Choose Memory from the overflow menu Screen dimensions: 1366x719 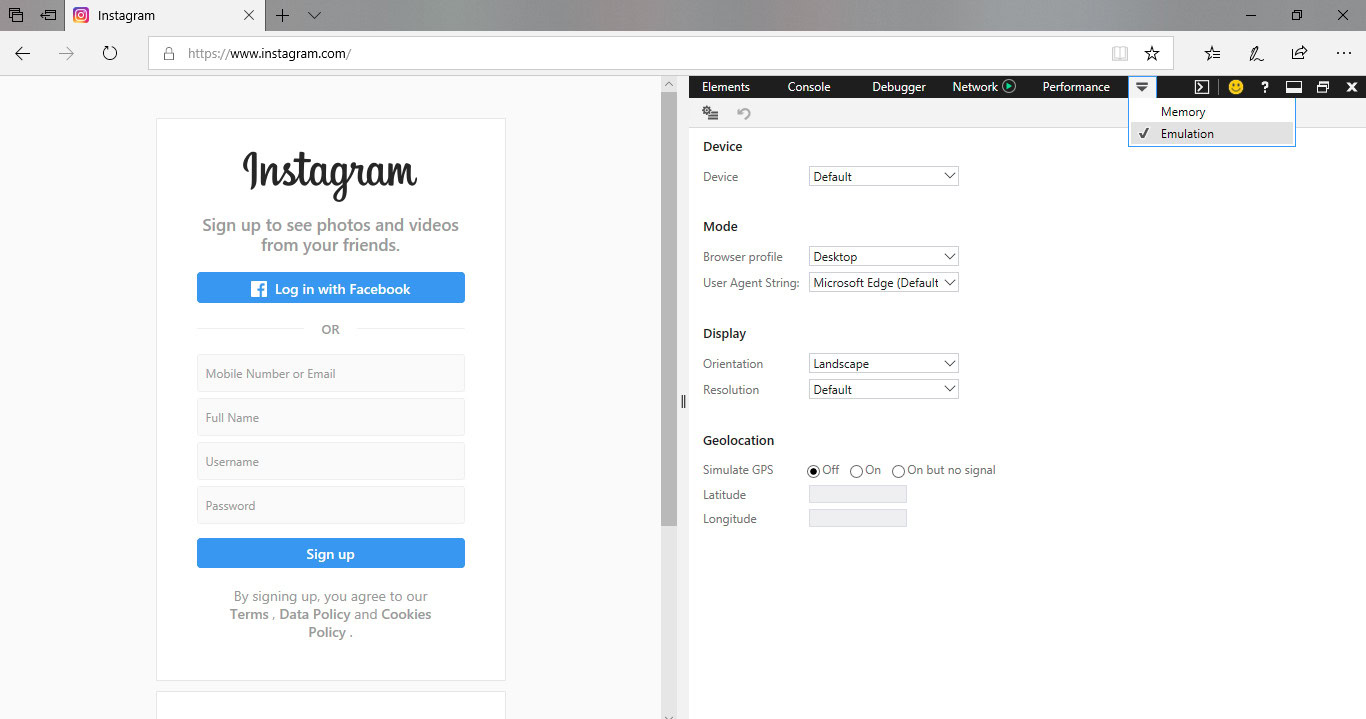[1183, 112]
